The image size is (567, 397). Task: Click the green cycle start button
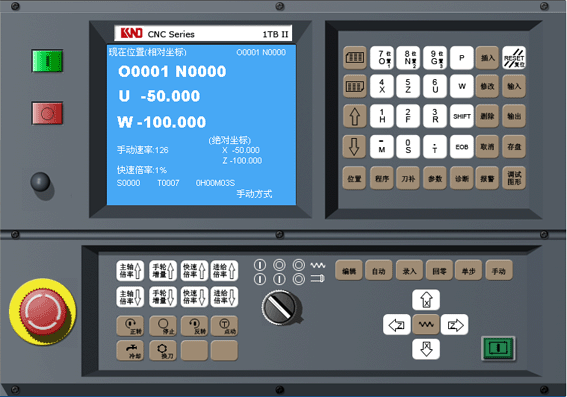[498, 348]
